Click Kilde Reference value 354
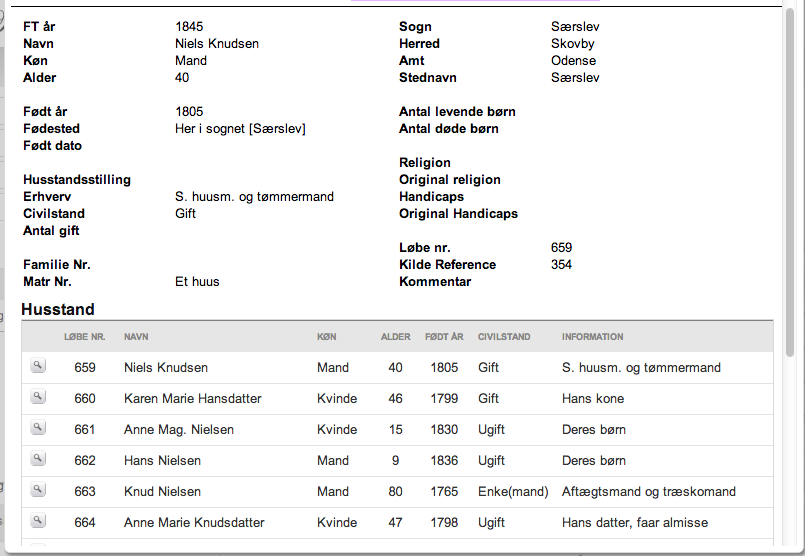Screen dimensions: 805x556 [x=561, y=264]
